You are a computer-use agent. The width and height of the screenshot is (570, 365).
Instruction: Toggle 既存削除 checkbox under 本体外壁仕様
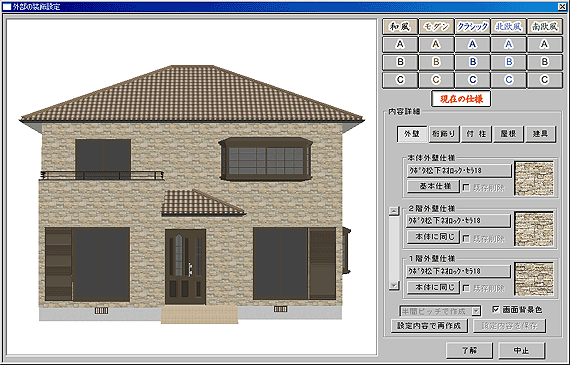coord(466,188)
